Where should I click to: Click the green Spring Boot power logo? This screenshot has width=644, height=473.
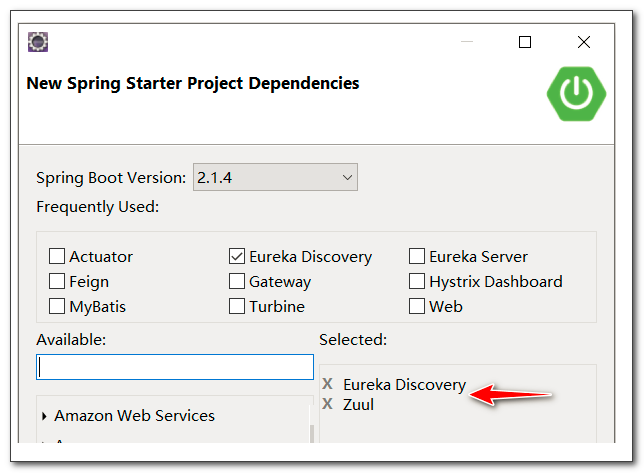tap(576, 94)
